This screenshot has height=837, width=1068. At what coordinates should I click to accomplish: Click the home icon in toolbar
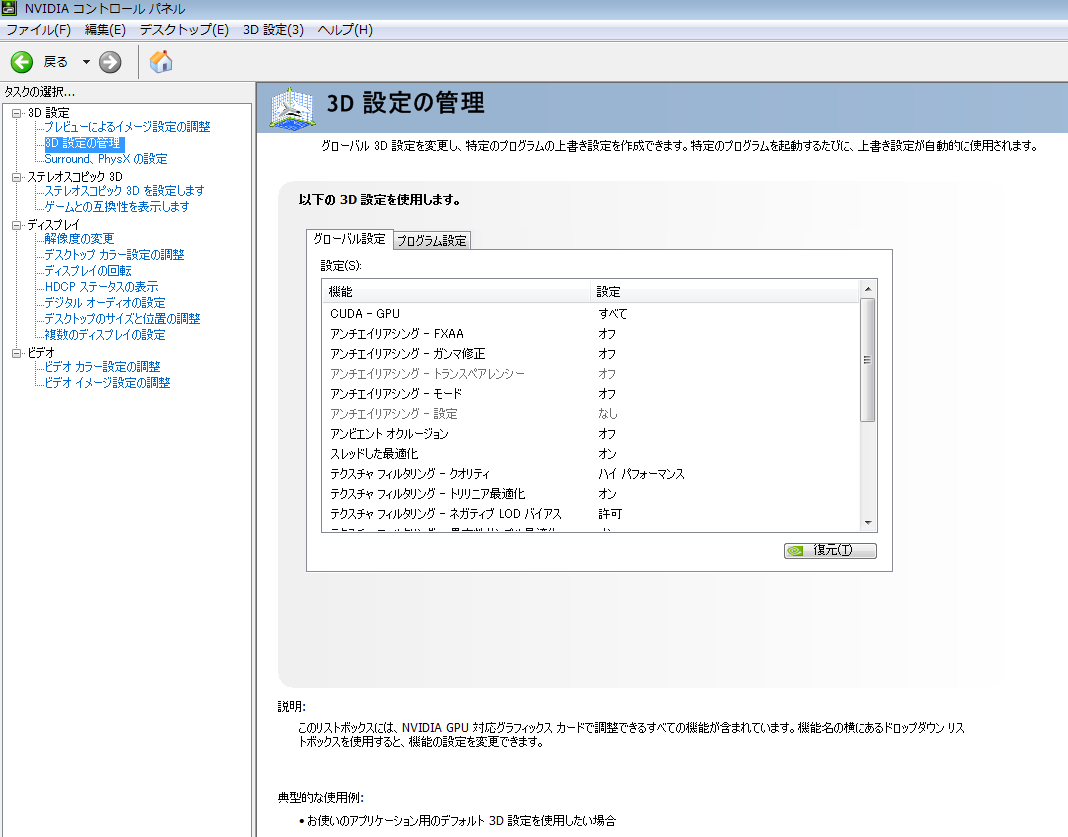coord(161,61)
